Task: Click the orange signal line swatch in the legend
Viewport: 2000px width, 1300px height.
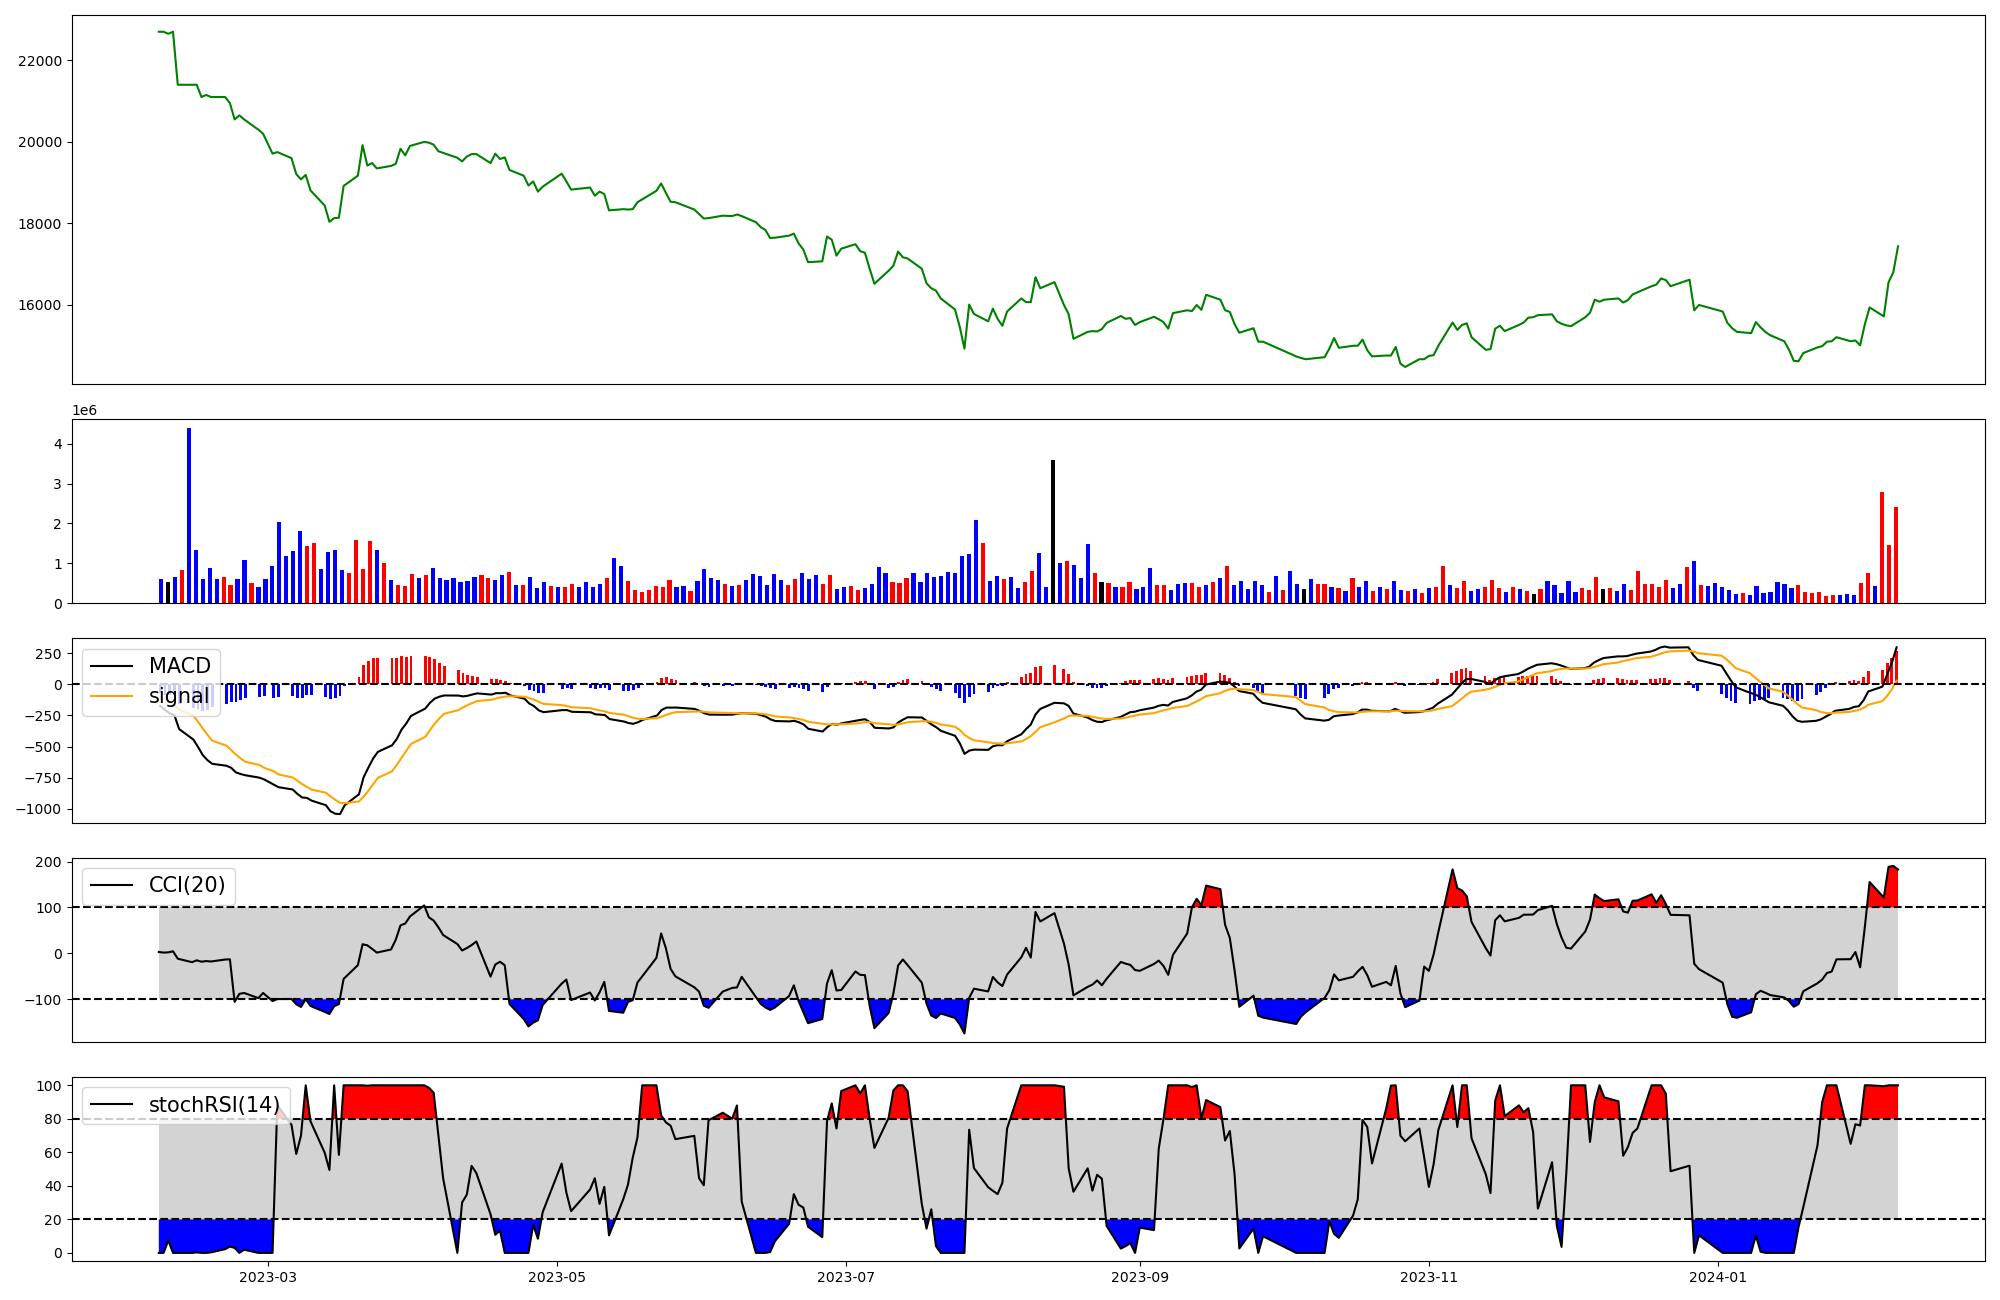Action: tap(110, 696)
